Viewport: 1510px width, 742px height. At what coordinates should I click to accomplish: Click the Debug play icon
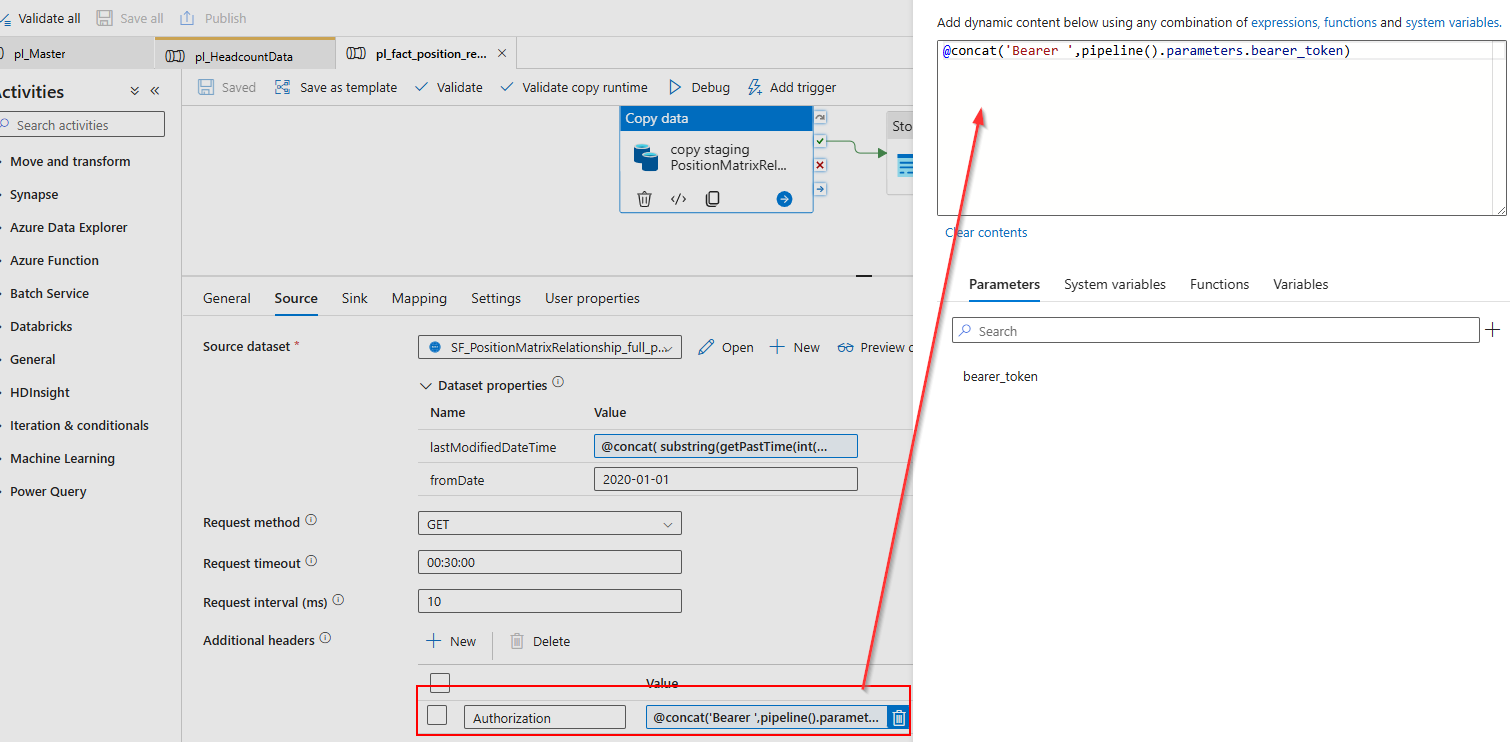coord(675,87)
